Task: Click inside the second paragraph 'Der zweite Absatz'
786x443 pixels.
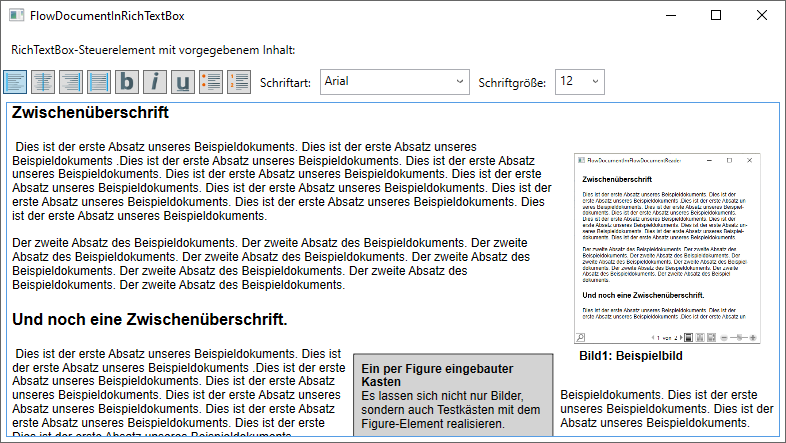Action: point(271,264)
